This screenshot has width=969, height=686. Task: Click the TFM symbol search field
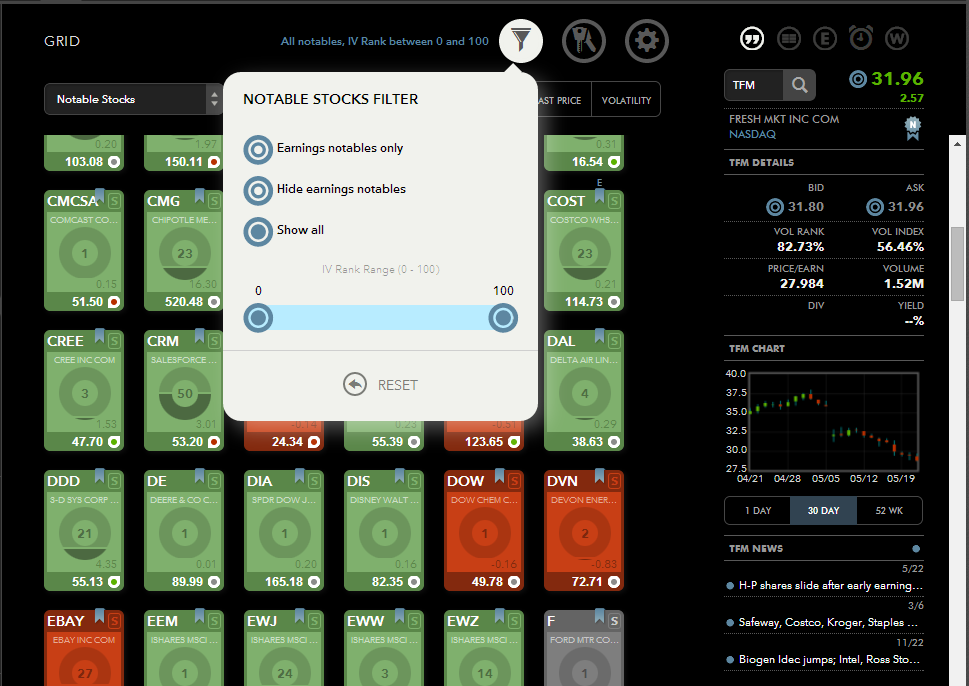[754, 85]
